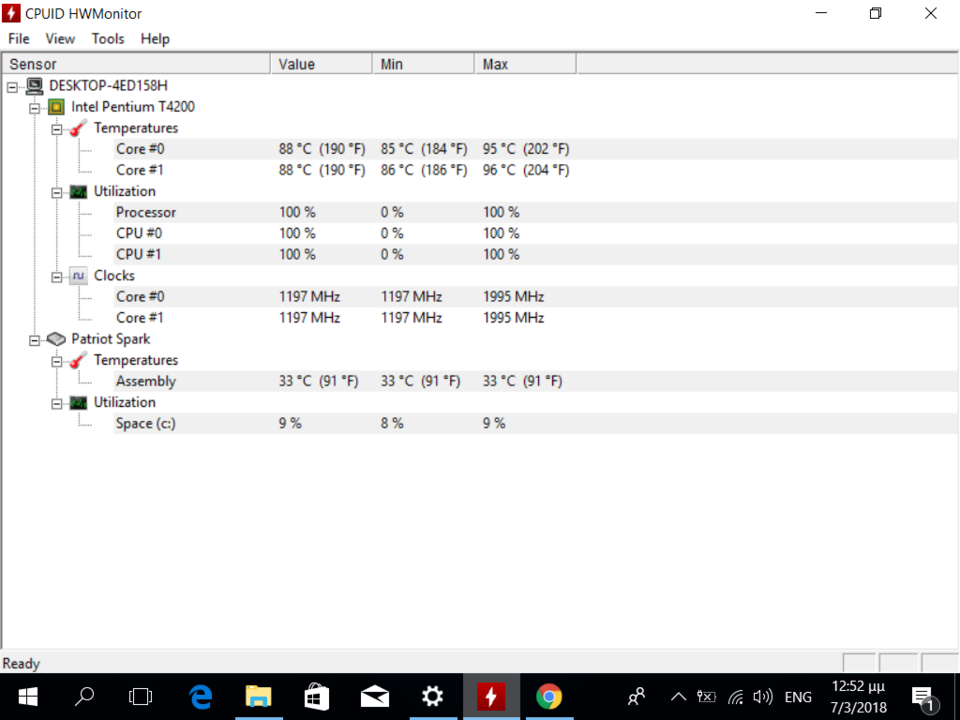Image resolution: width=960 pixels, height=720 pixels.
Task: Click the battery status tray icon
Action: point(706,697)
